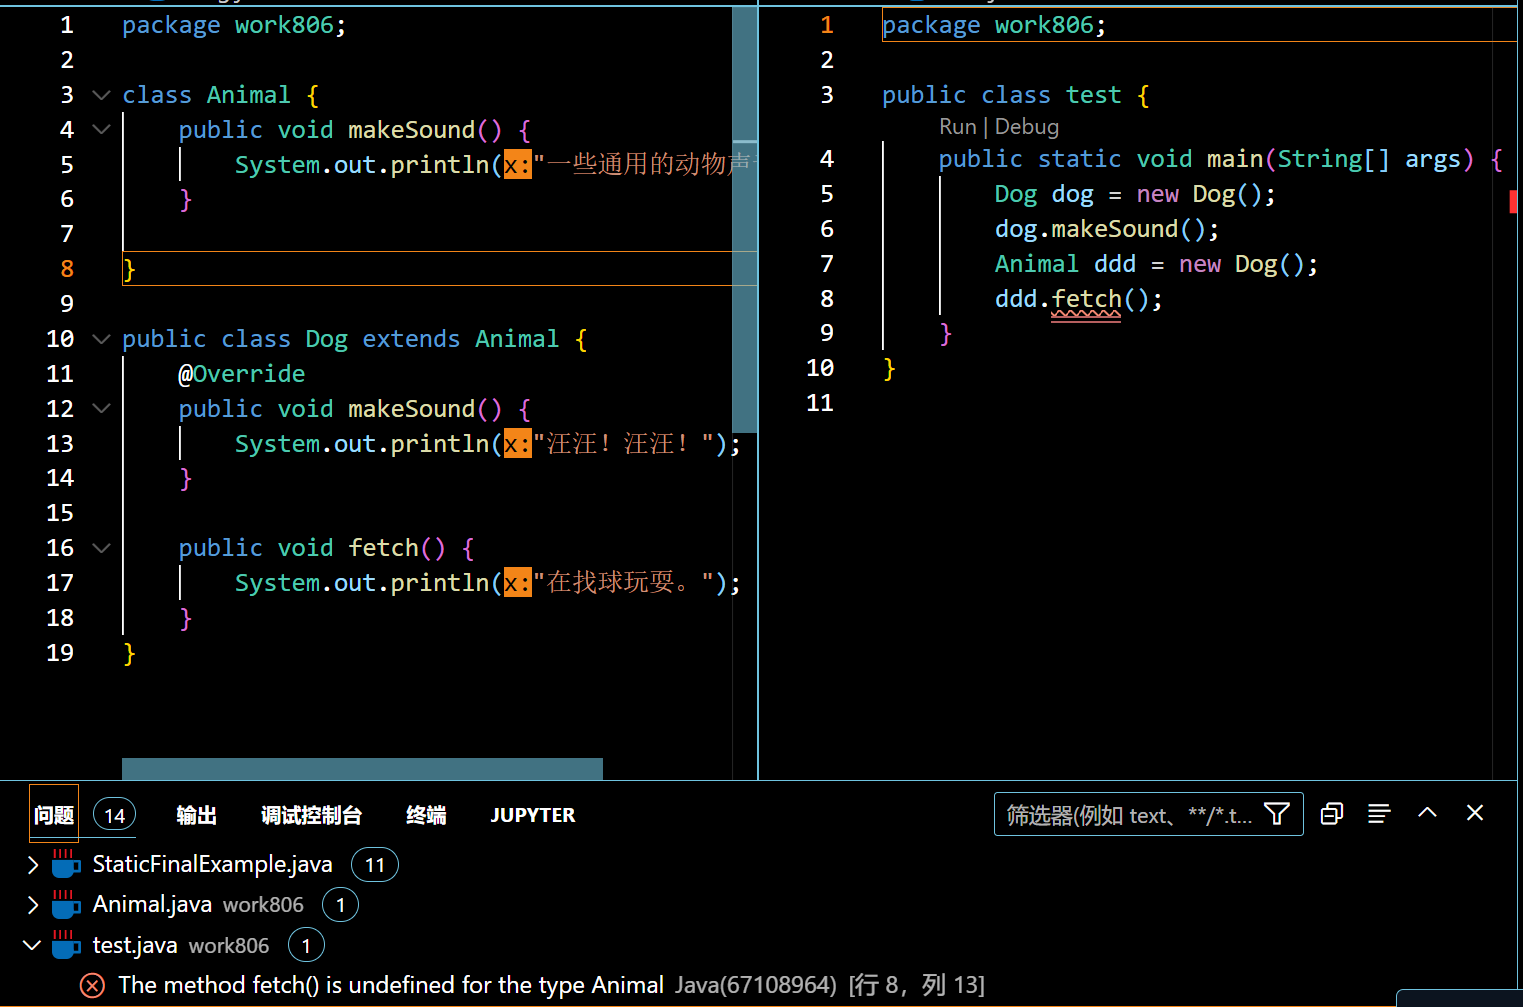Fold the class Dog block on line 10
1523x1007 pixels.
[101, 339]
